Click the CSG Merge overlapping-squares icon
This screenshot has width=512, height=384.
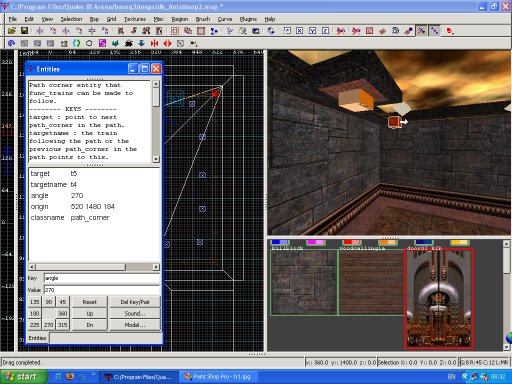188,31
